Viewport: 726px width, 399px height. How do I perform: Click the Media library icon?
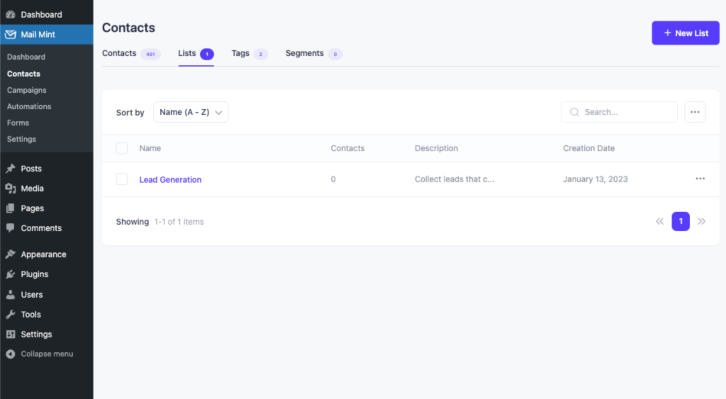[x=10, y=188]
